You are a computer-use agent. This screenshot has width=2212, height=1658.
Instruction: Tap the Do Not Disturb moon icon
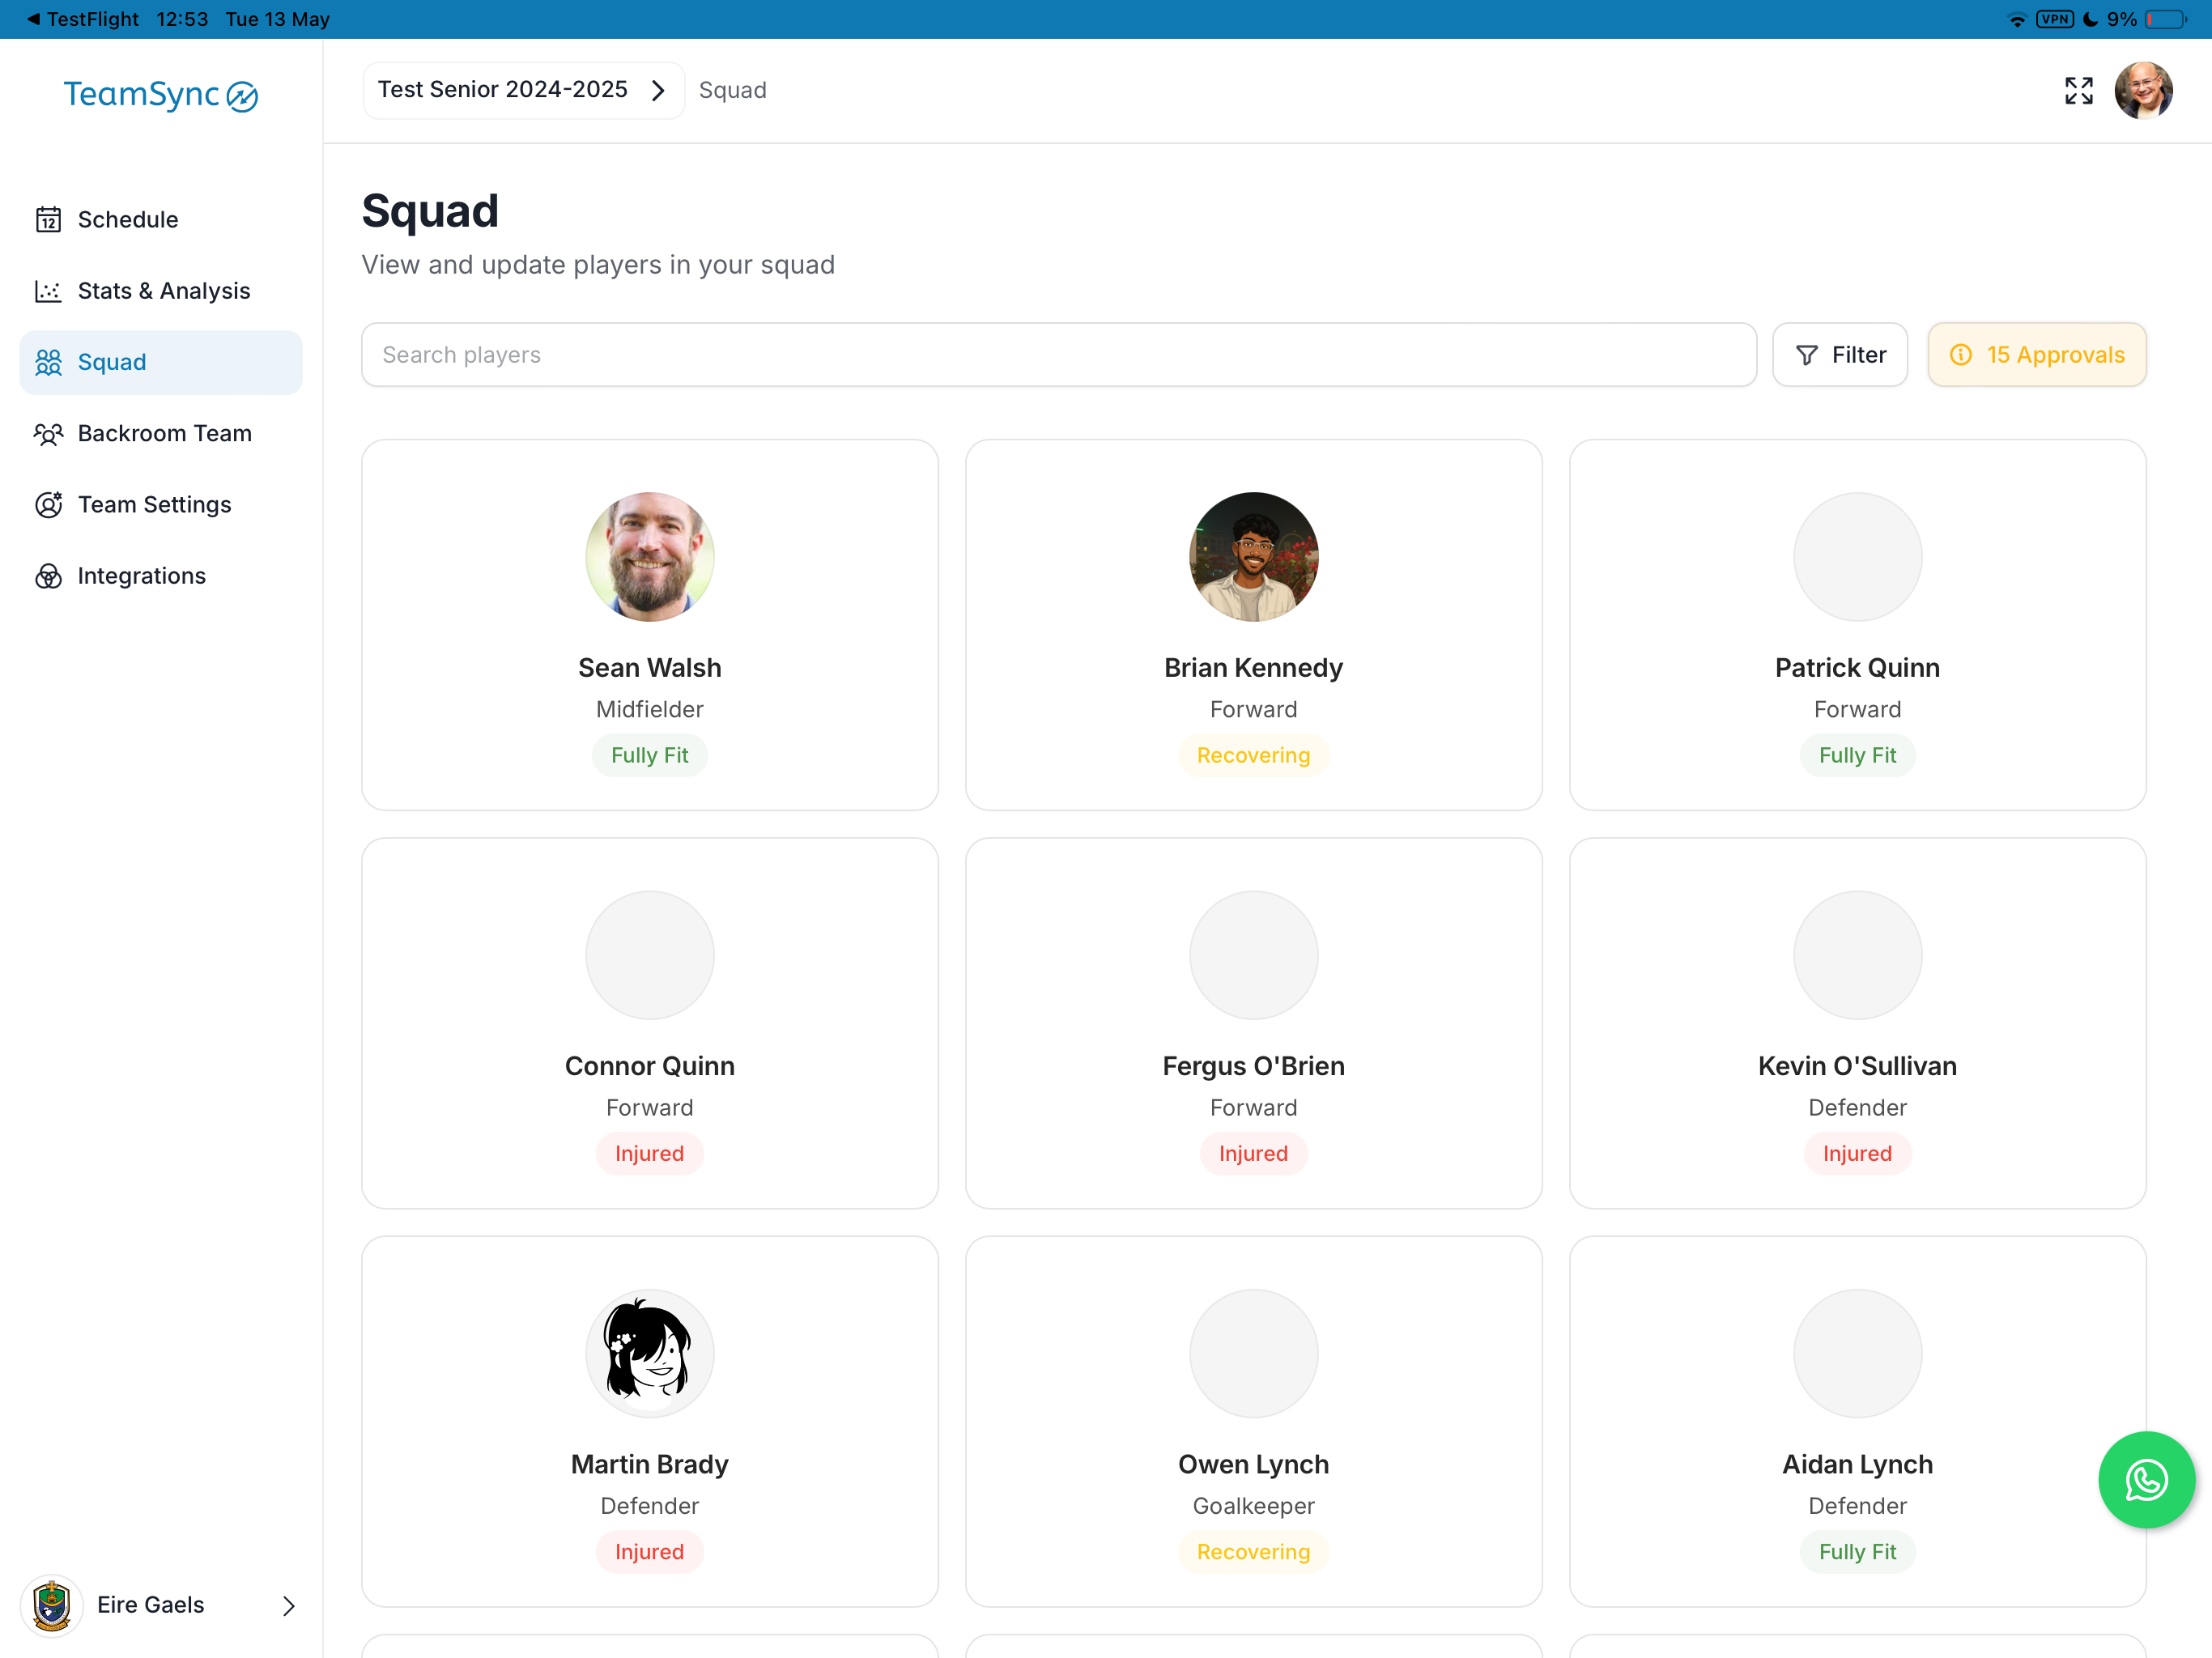click(2090, 19)
